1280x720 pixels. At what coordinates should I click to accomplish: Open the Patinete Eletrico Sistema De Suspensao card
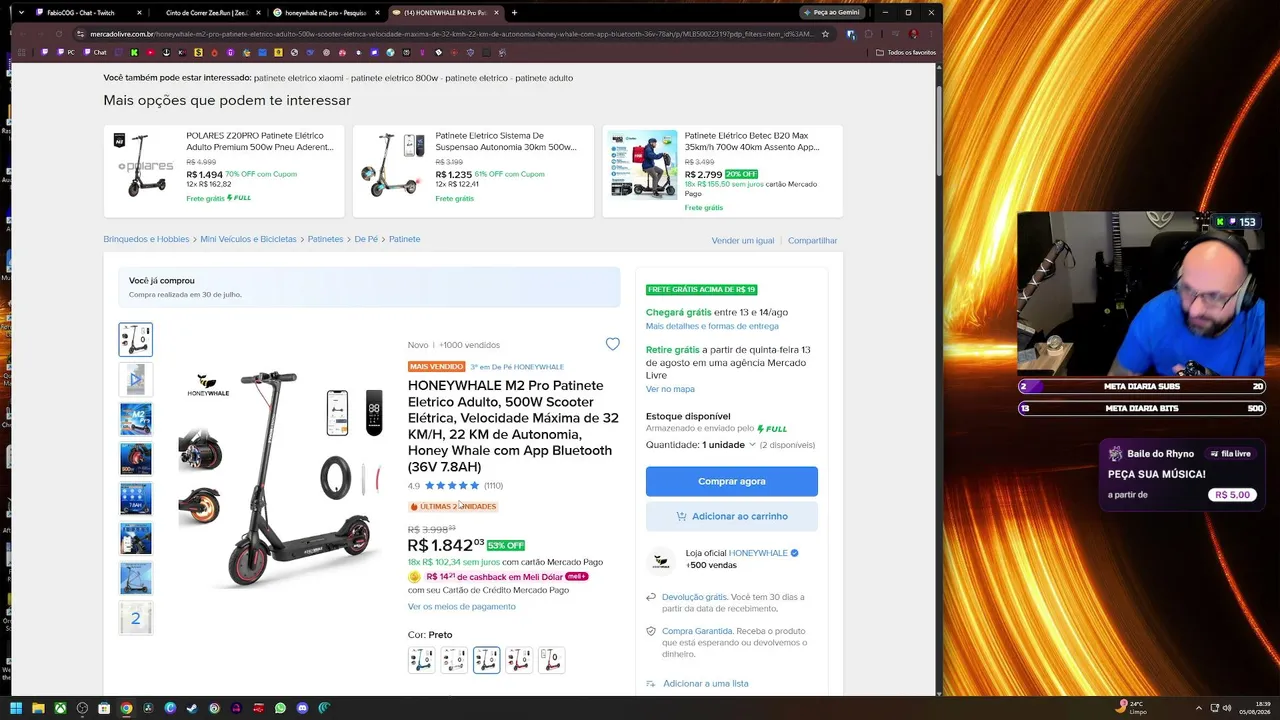coord(473,171)
